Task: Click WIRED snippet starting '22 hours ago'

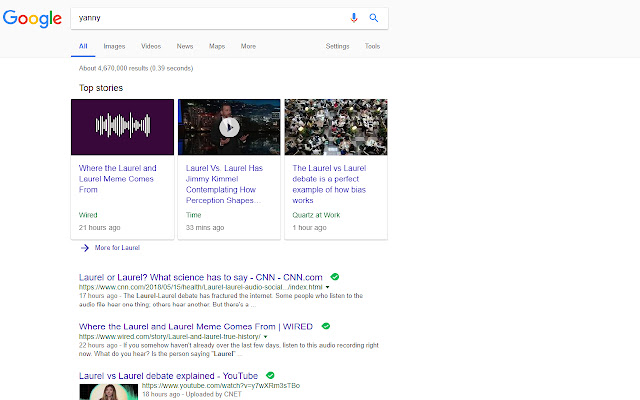Action: [x=229, y=349]
